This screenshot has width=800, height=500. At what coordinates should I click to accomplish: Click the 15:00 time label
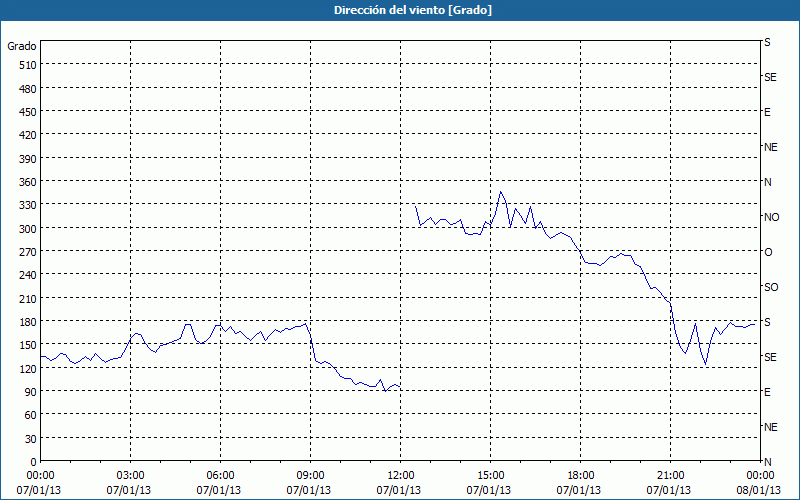[490, 476]
